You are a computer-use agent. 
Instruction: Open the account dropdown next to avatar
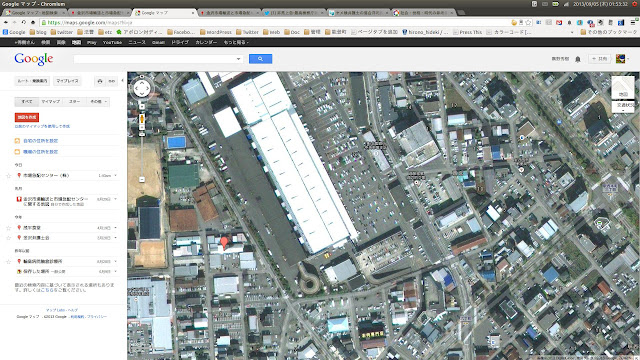pos(628,59)
